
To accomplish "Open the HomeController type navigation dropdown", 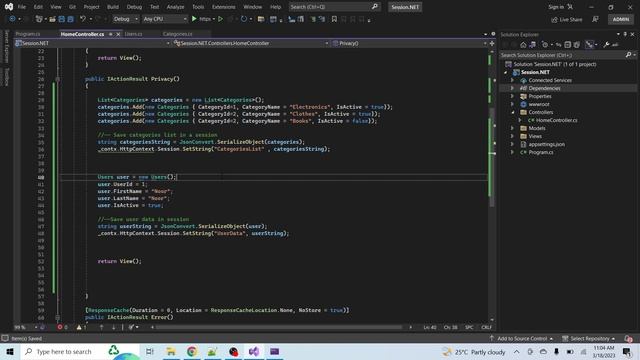I will [x=251, y=43].
